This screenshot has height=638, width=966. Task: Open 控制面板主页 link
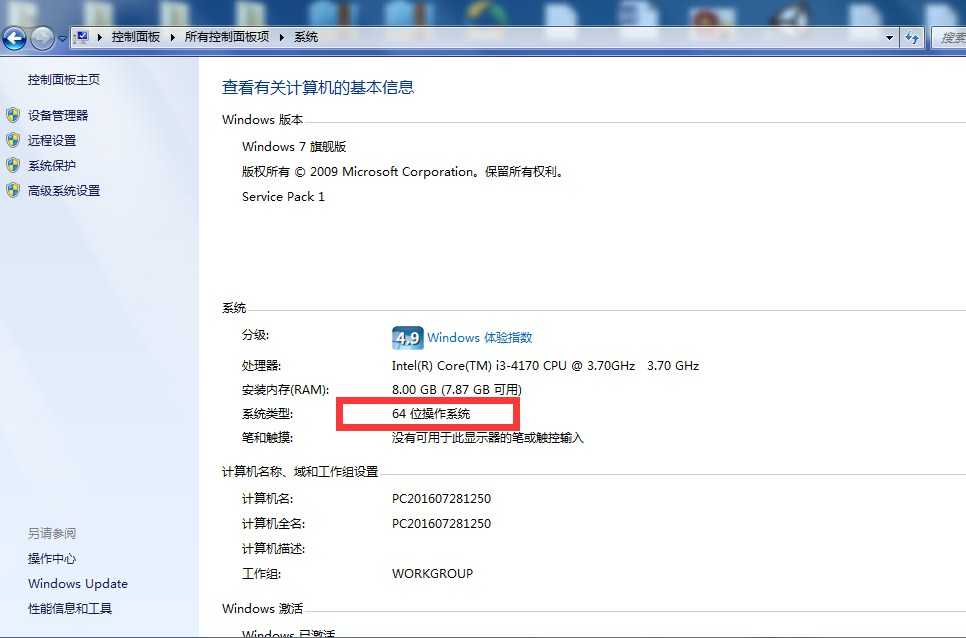pyautogui.click(x=63, y=79)
